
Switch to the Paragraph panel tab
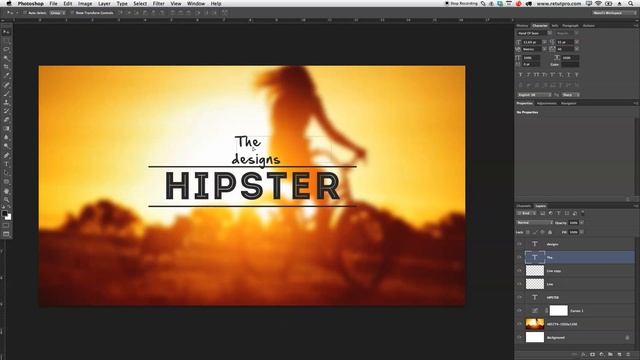(570, 26)
